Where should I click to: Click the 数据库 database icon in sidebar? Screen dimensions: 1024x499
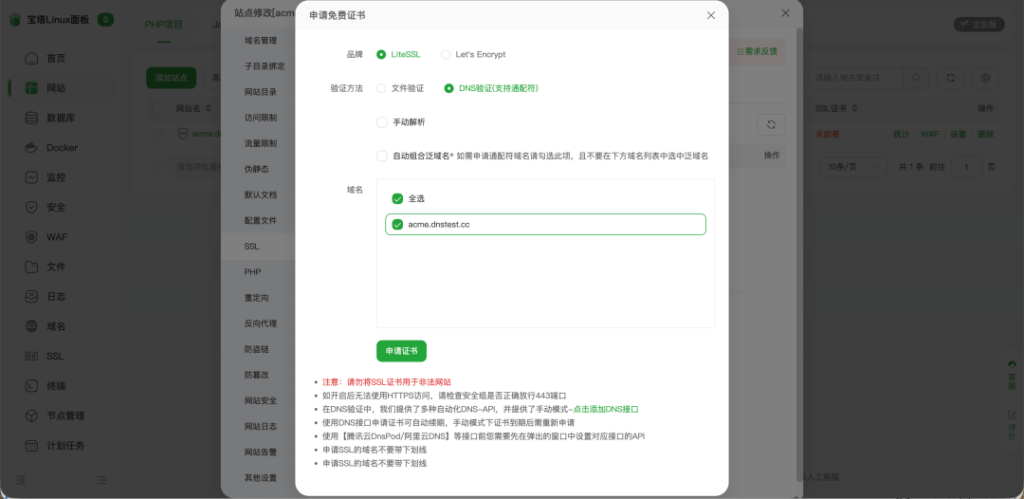(31, 118)
